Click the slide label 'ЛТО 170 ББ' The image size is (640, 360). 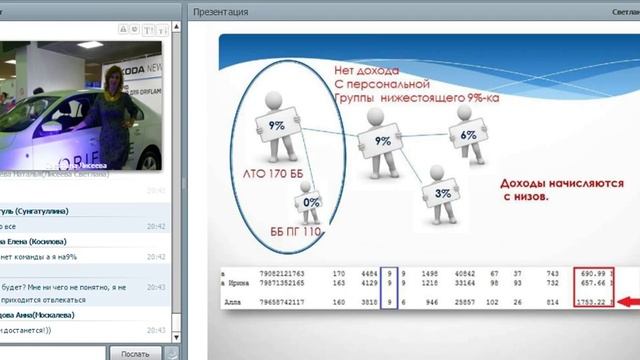coord(273,174)
